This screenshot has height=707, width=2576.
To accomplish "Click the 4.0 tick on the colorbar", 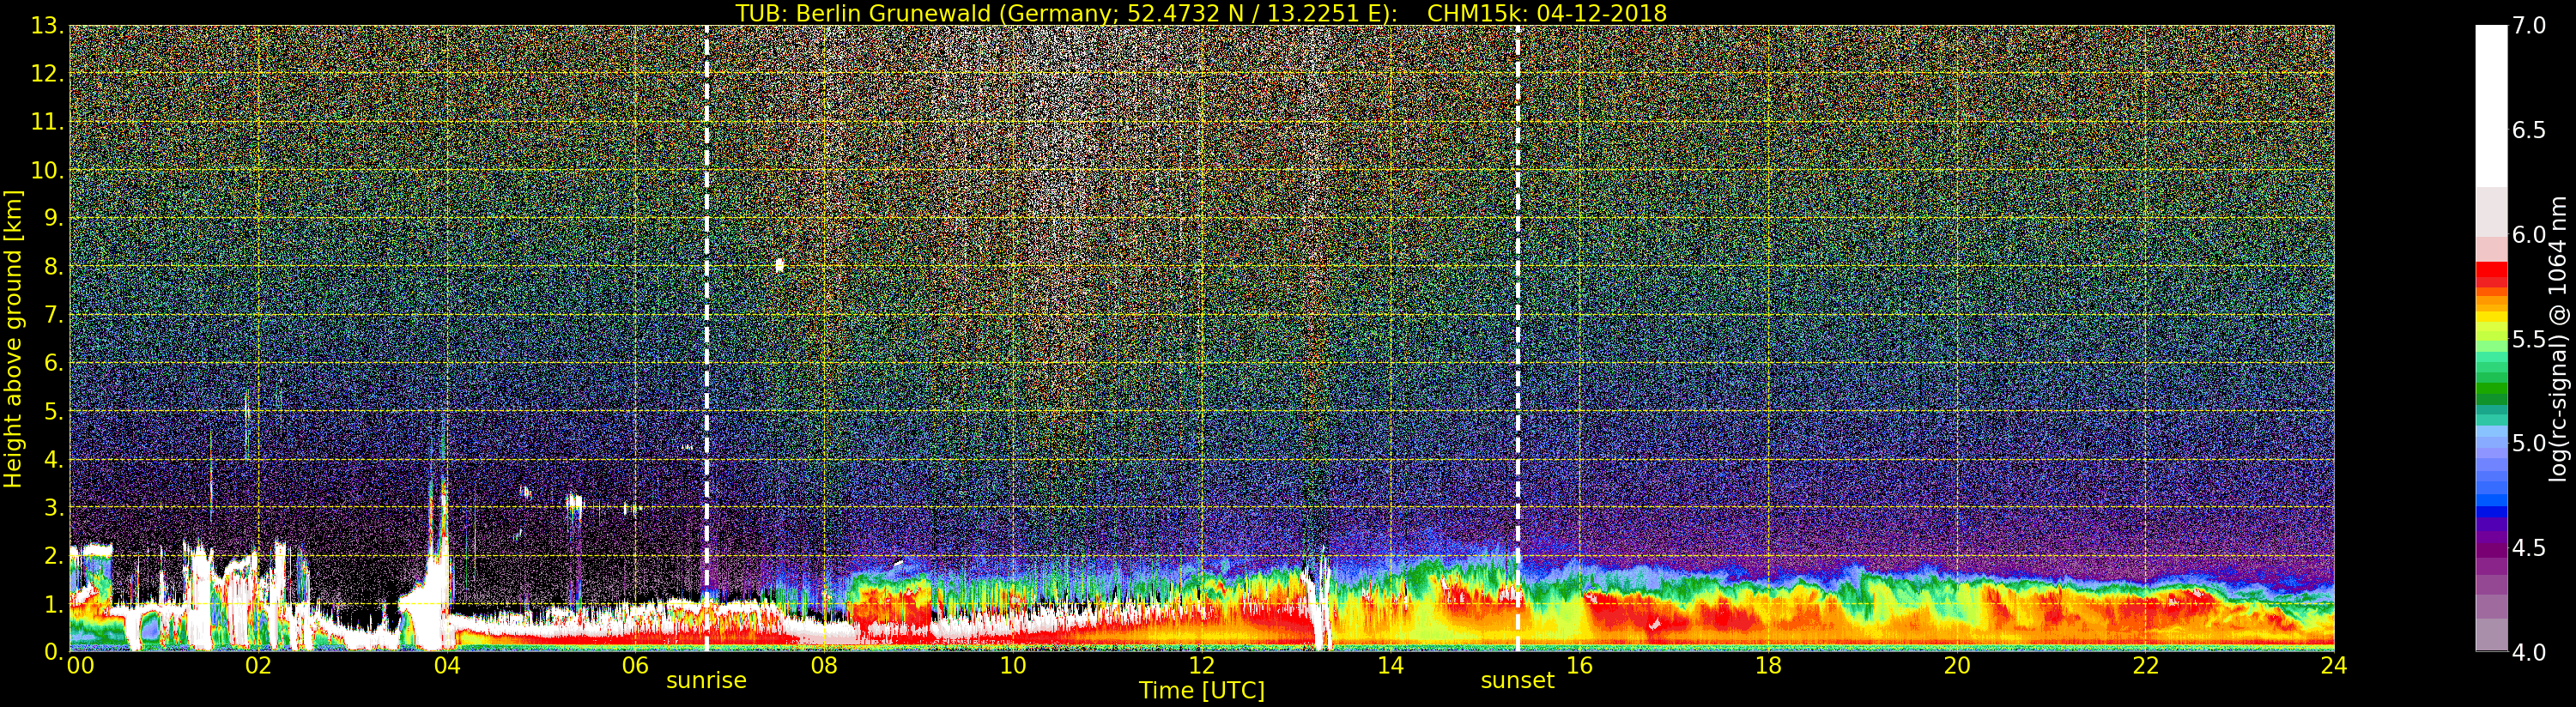I will 2529,652.
